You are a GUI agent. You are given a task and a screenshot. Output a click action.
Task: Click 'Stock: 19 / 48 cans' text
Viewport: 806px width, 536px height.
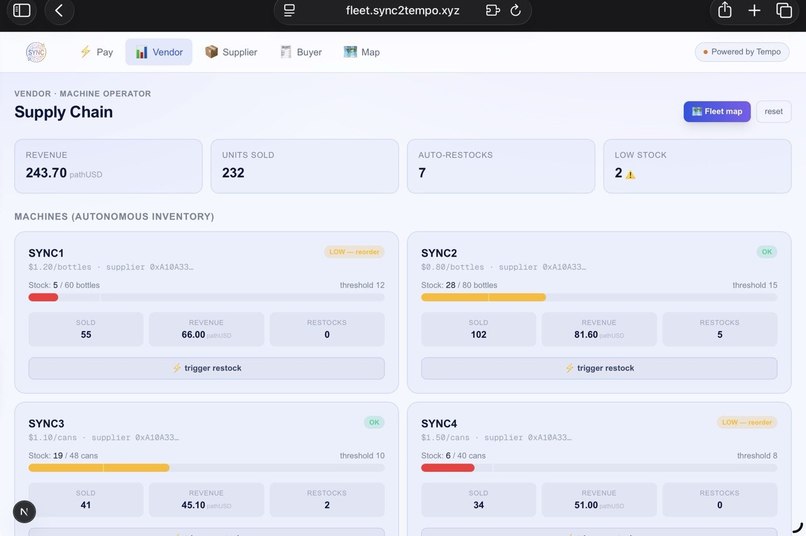coord(63,455)
